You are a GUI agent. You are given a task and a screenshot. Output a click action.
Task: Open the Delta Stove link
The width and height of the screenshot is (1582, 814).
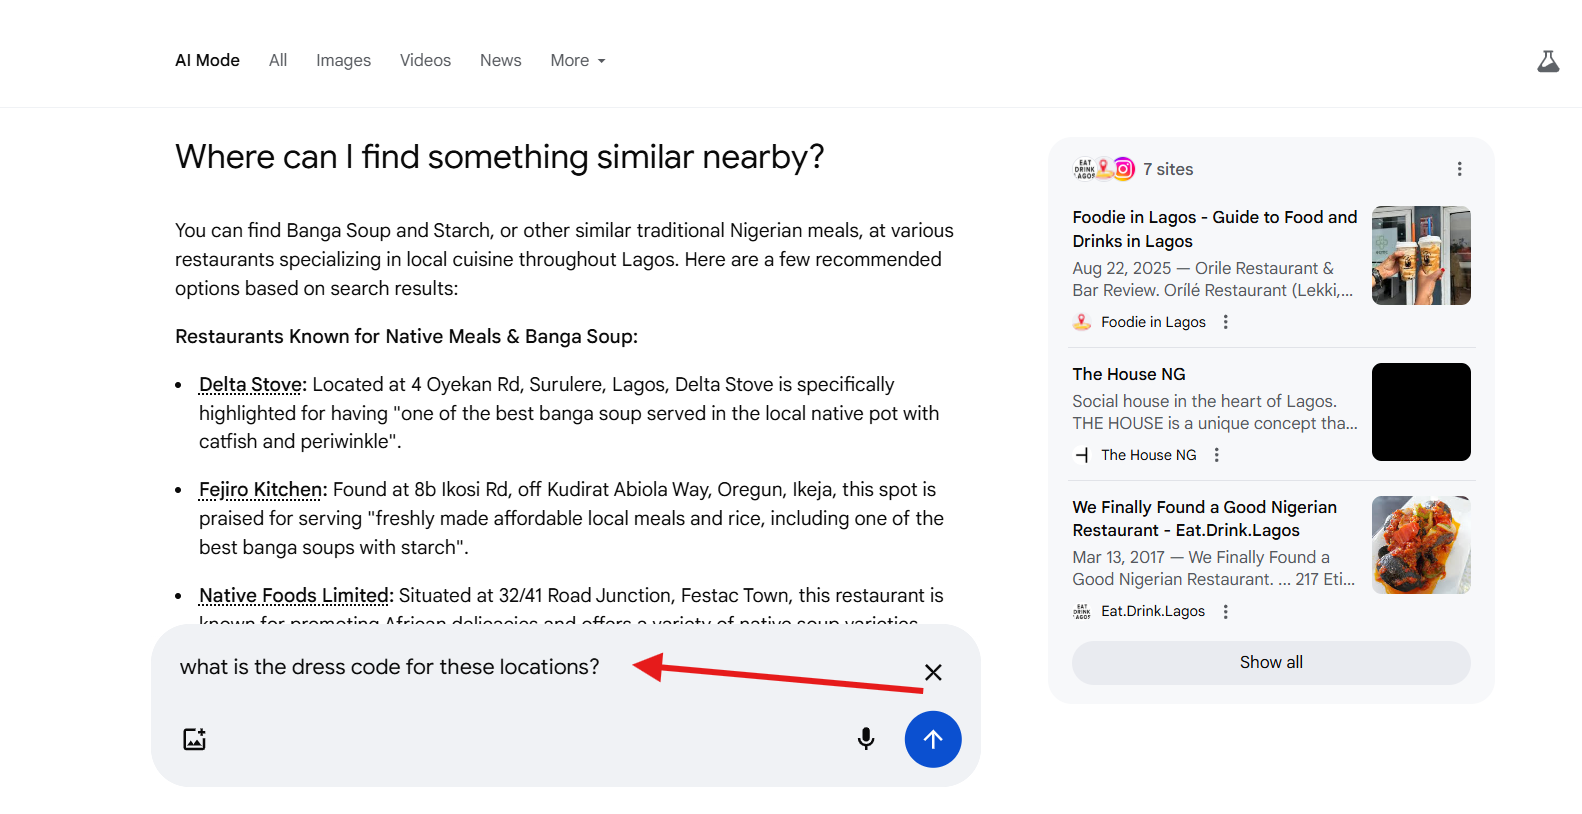250,385
